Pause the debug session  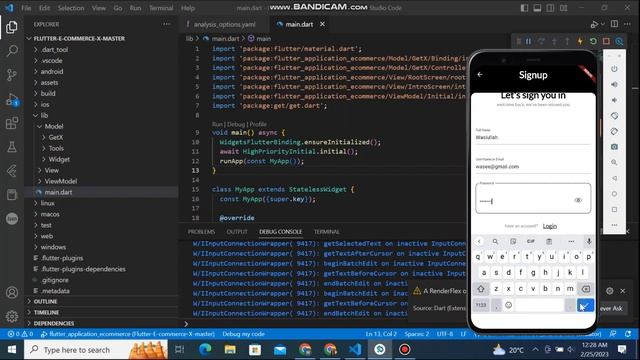pos(528,41)
